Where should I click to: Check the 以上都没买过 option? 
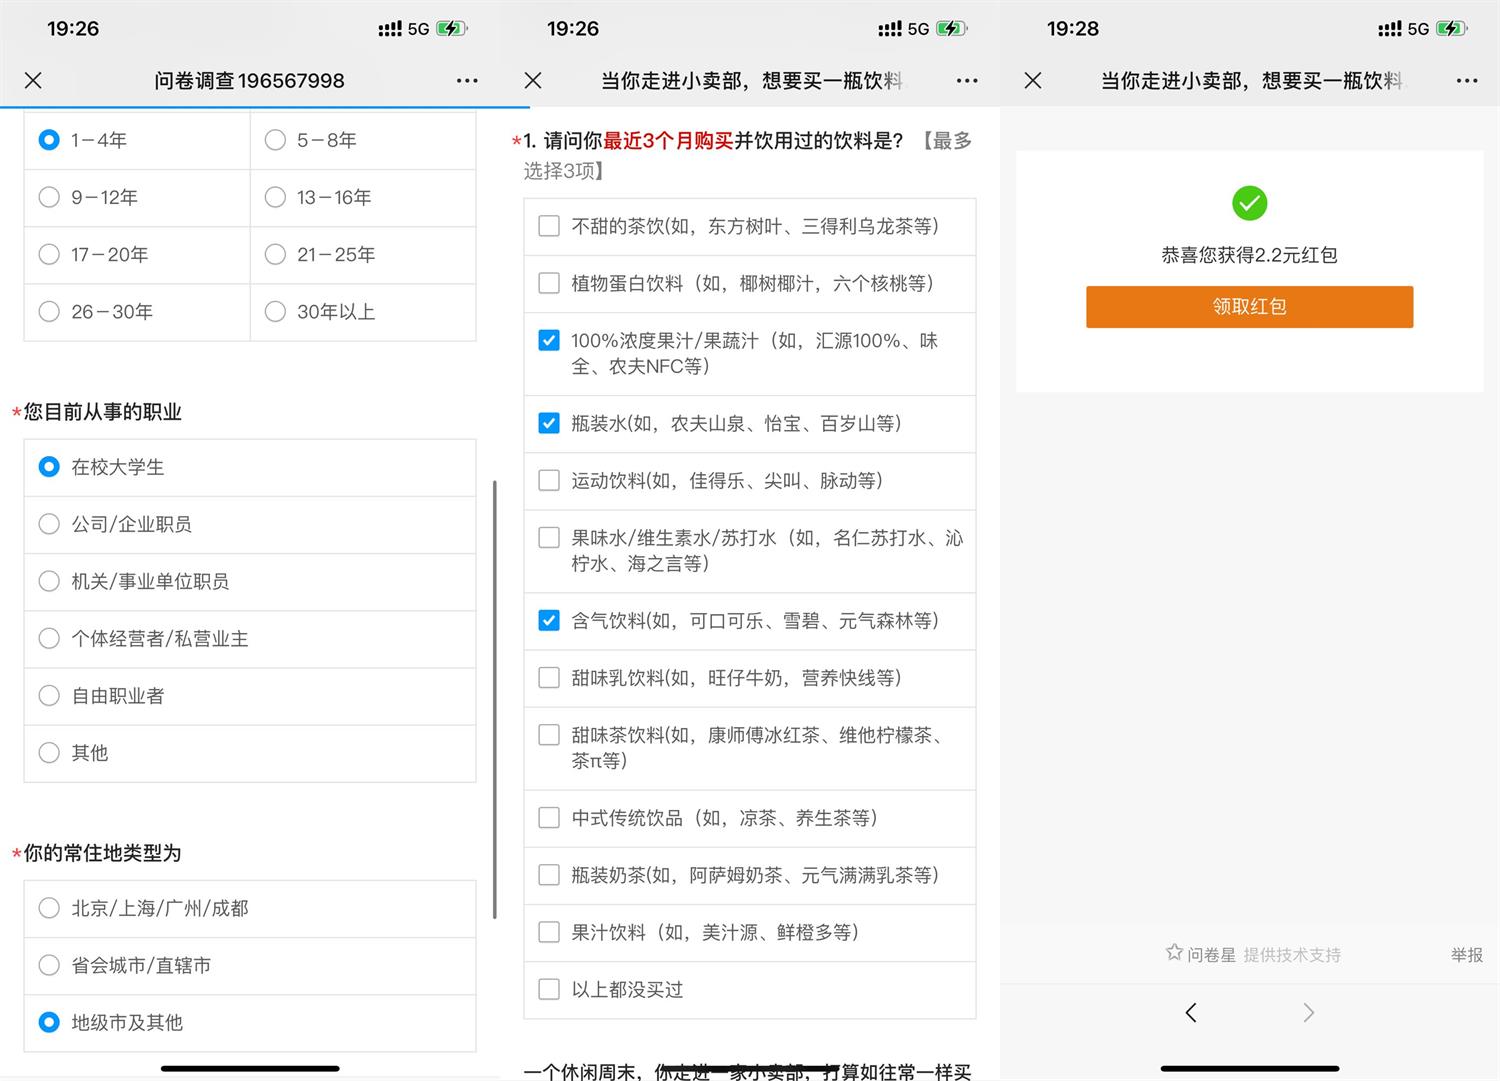(x=548, y=989)
